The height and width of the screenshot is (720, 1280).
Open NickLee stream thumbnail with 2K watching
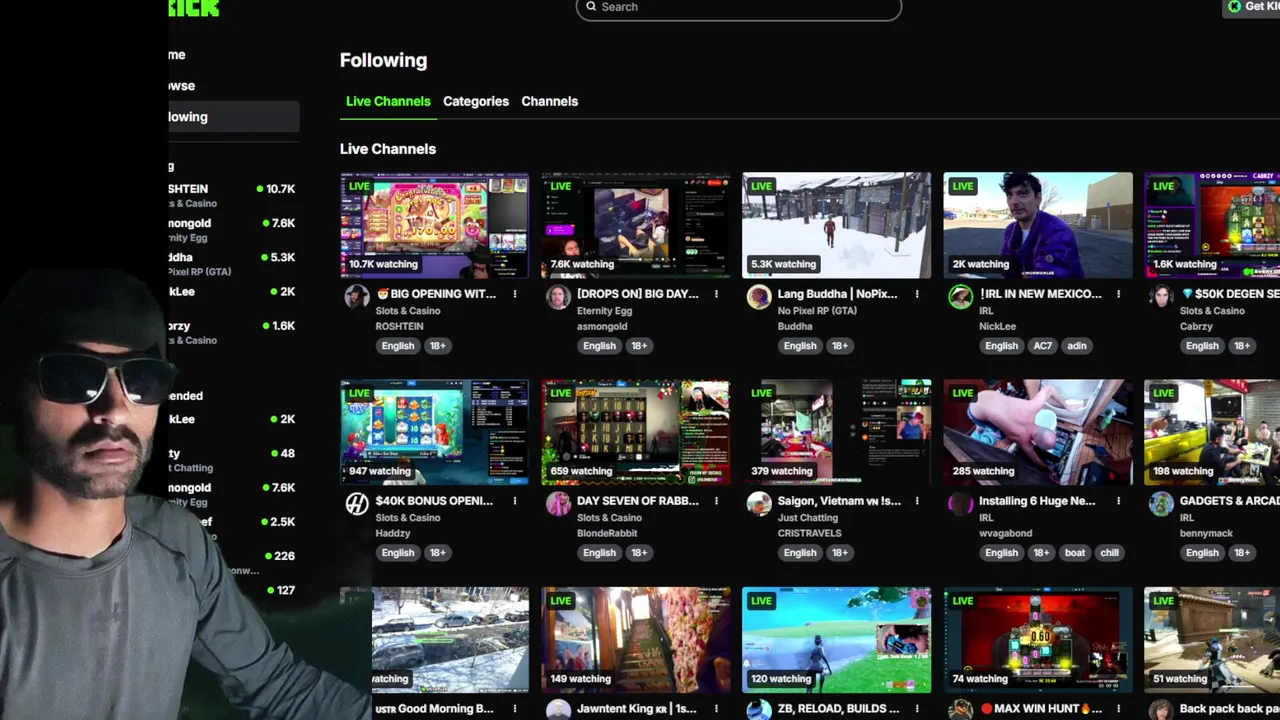(1038, 225)
